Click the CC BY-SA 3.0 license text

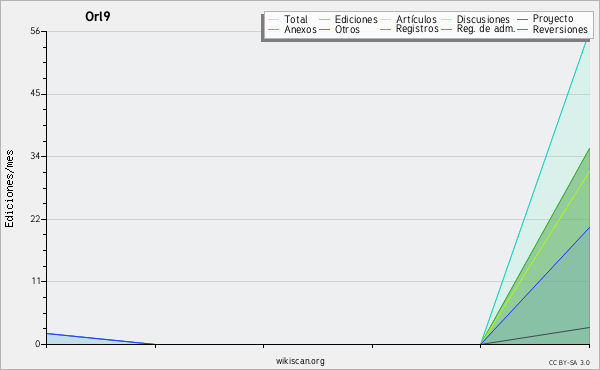[569, 363]
